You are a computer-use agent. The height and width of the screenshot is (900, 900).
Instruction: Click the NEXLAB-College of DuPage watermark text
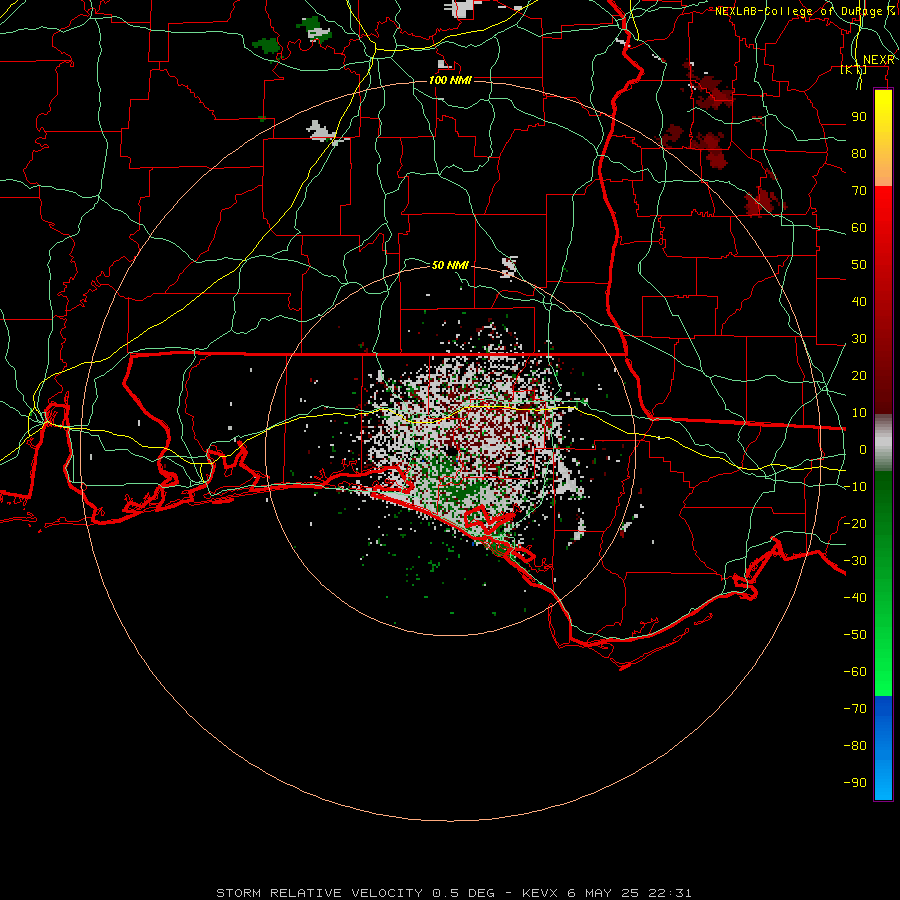tap(805, 11)
